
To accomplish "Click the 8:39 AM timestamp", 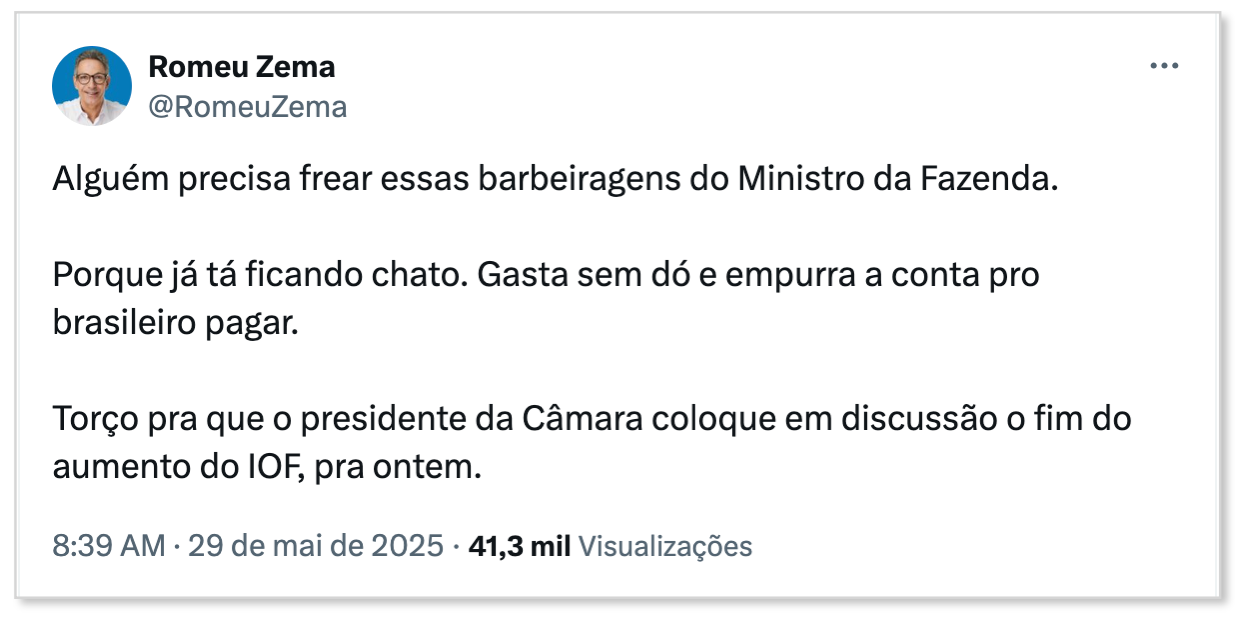I will click(x=108, y=546).
